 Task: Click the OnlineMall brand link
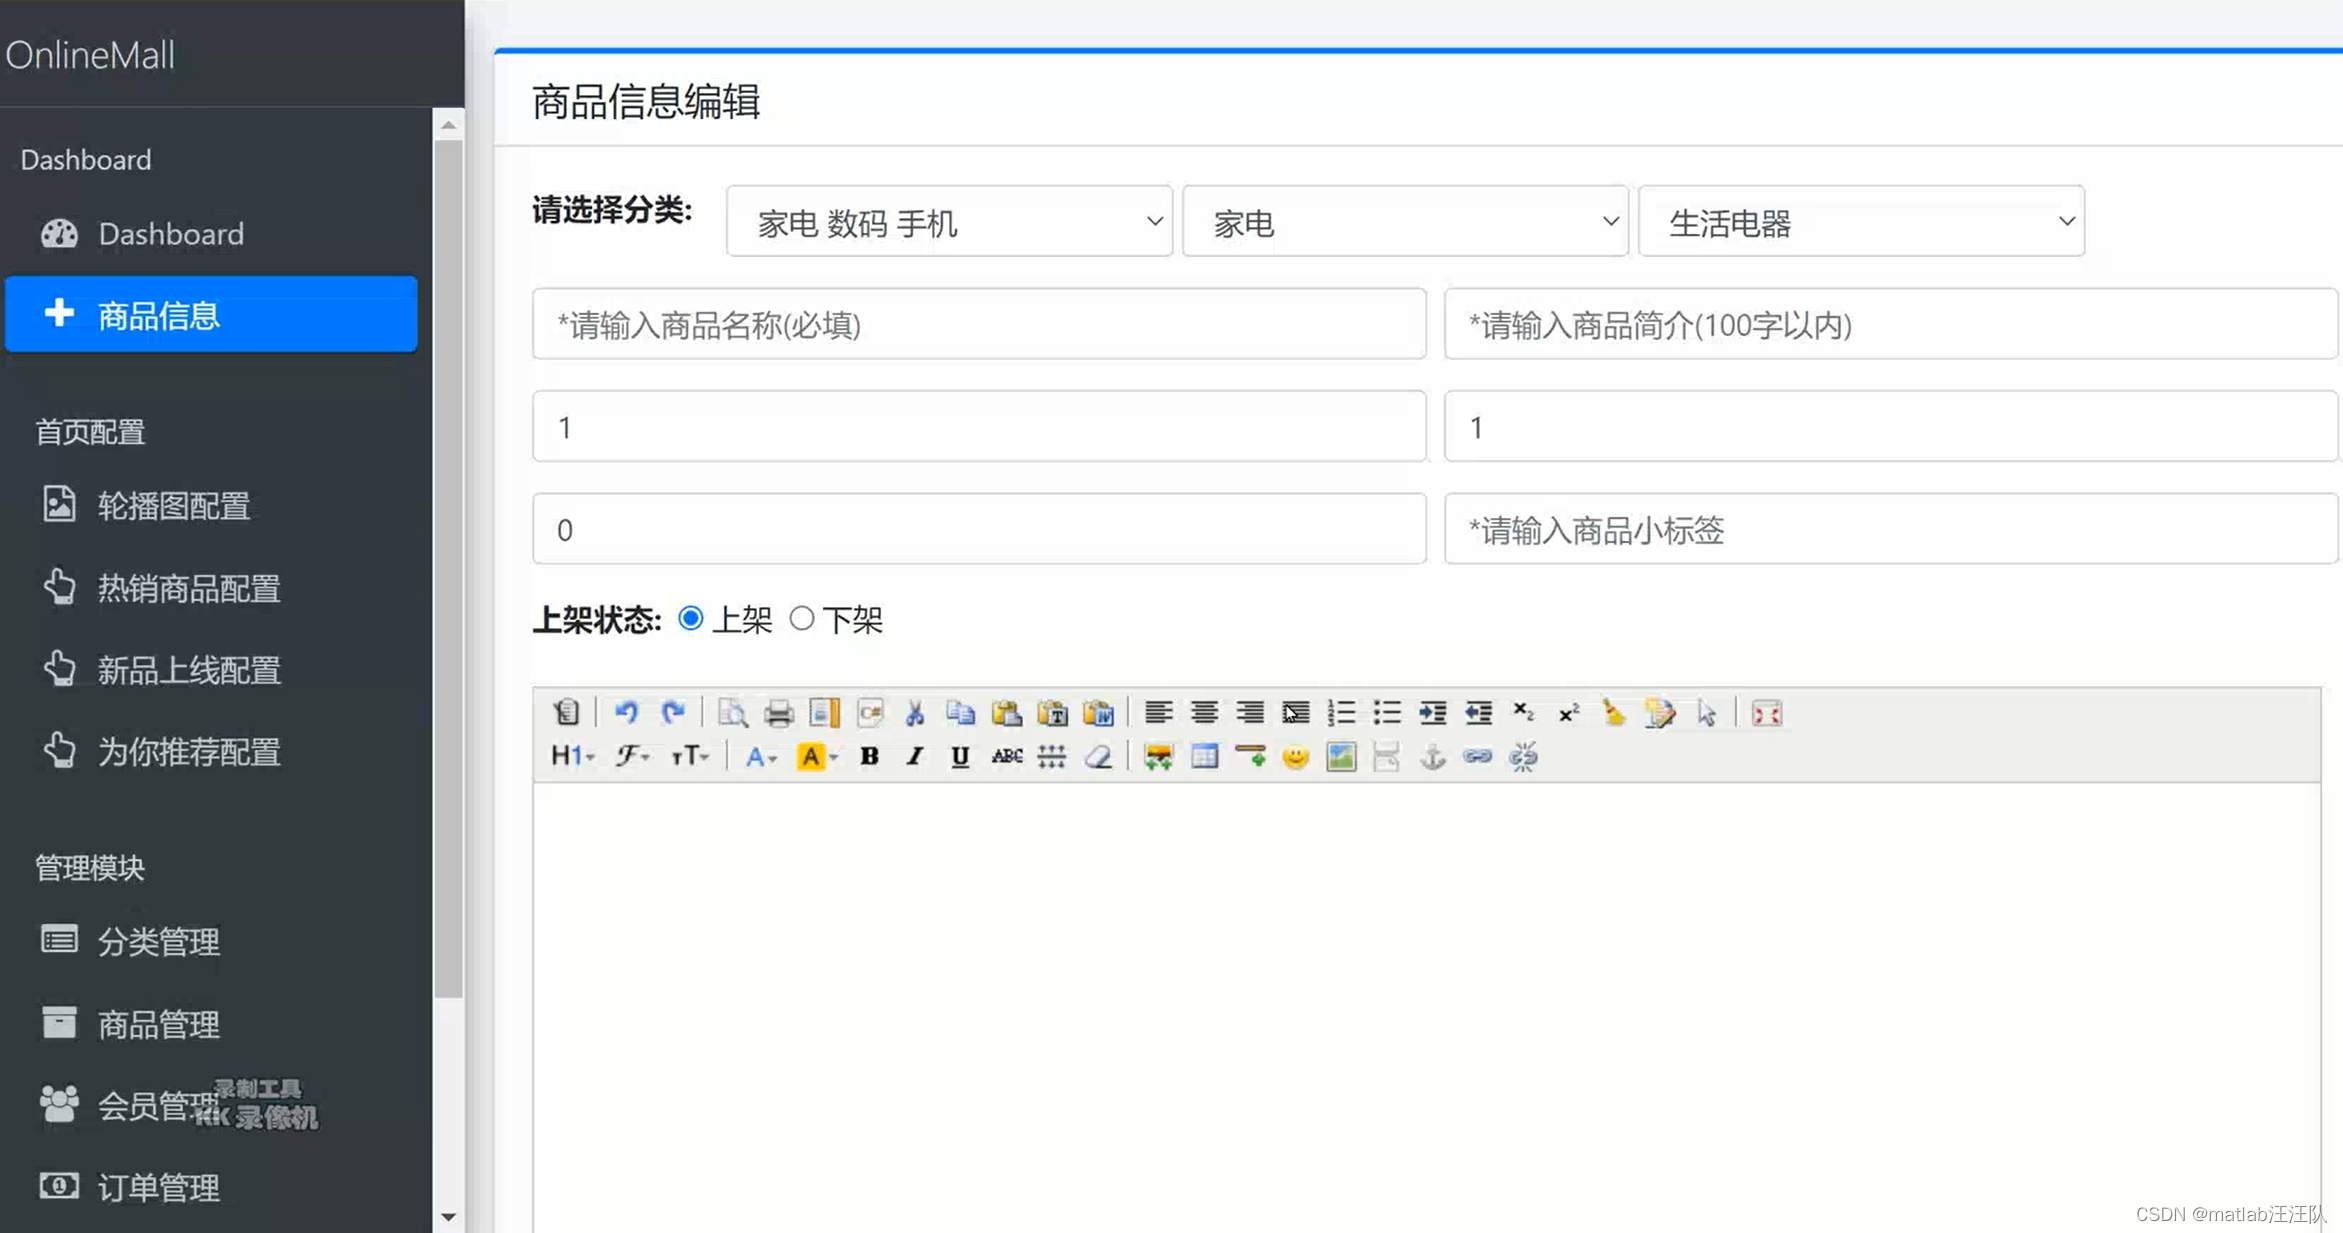pos(90,55)
